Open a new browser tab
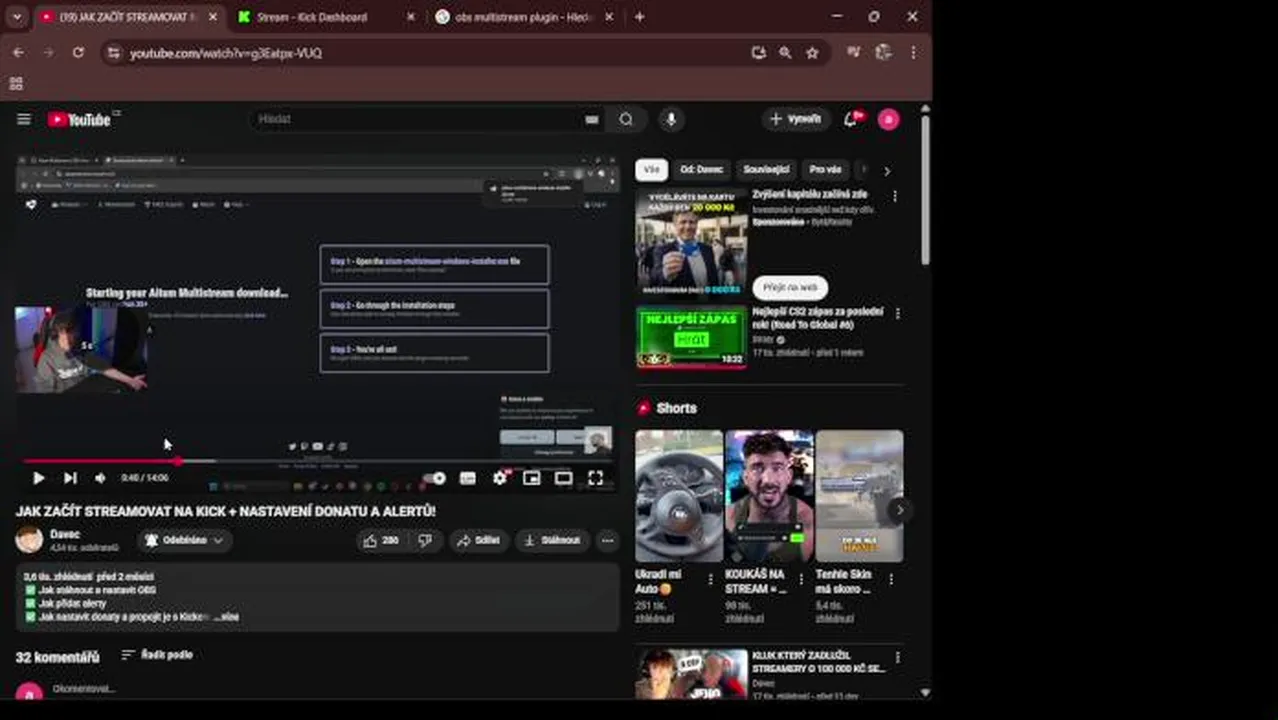Image resolution: width=1278 pixels, height=720 pixels. pyautogui.click(x=639, y=17)
